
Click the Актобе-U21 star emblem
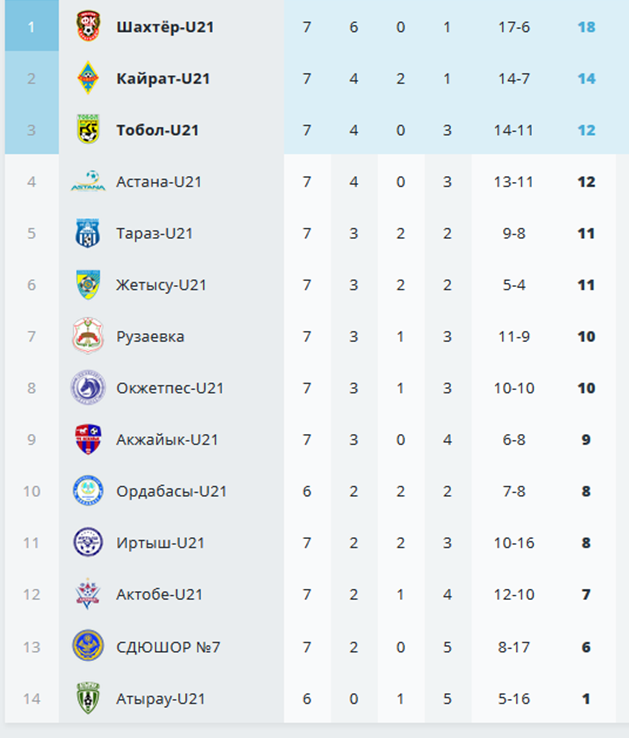click(x=88, y=594)
